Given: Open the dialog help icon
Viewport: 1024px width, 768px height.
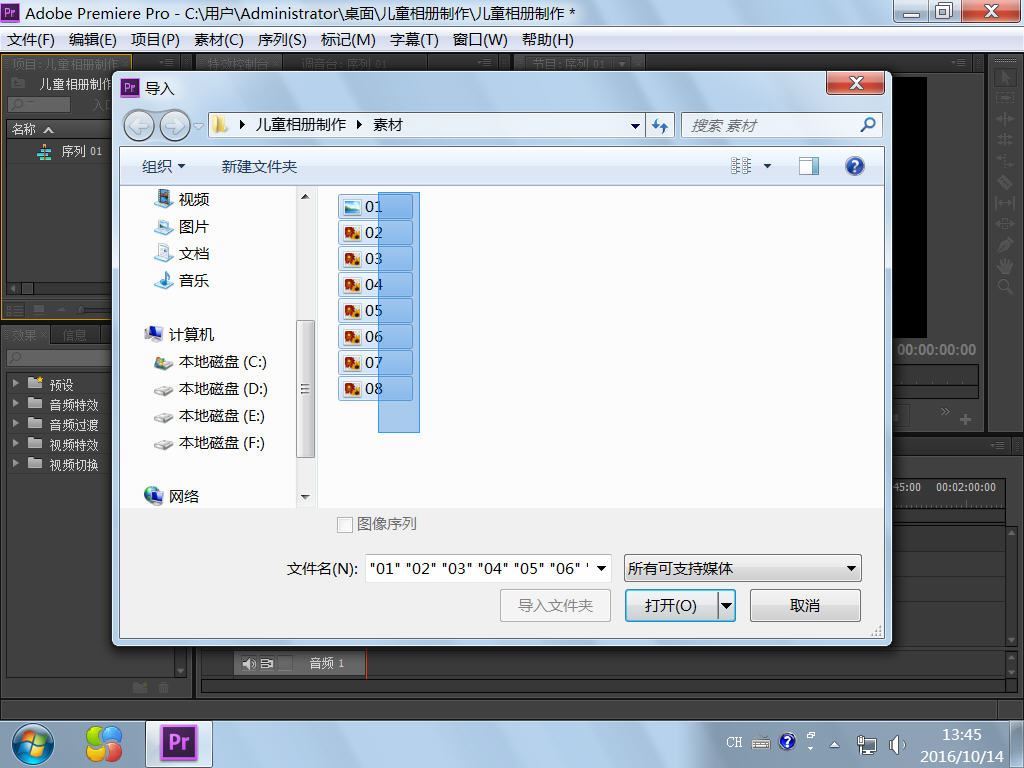Looking at the screenshot, I should [854, 167].
